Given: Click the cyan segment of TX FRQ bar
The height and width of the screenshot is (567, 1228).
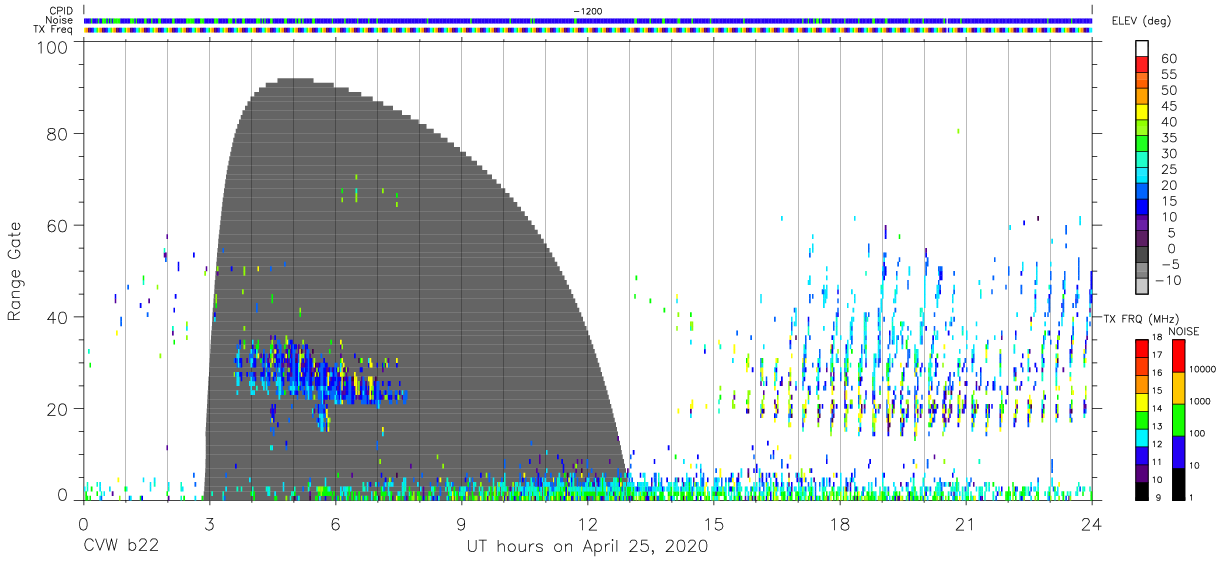Looking at the screenshot, I should 1143,436.
